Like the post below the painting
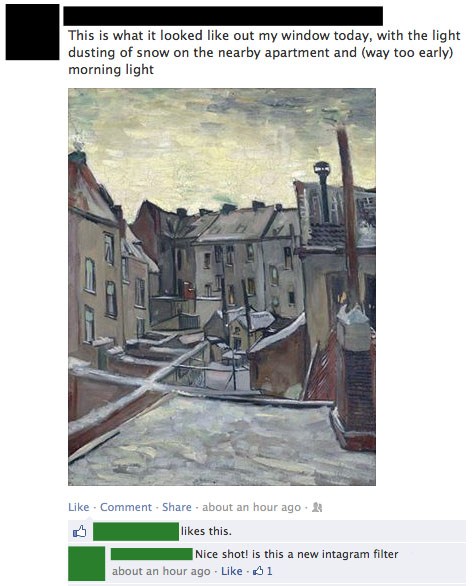 pos(78,507)
